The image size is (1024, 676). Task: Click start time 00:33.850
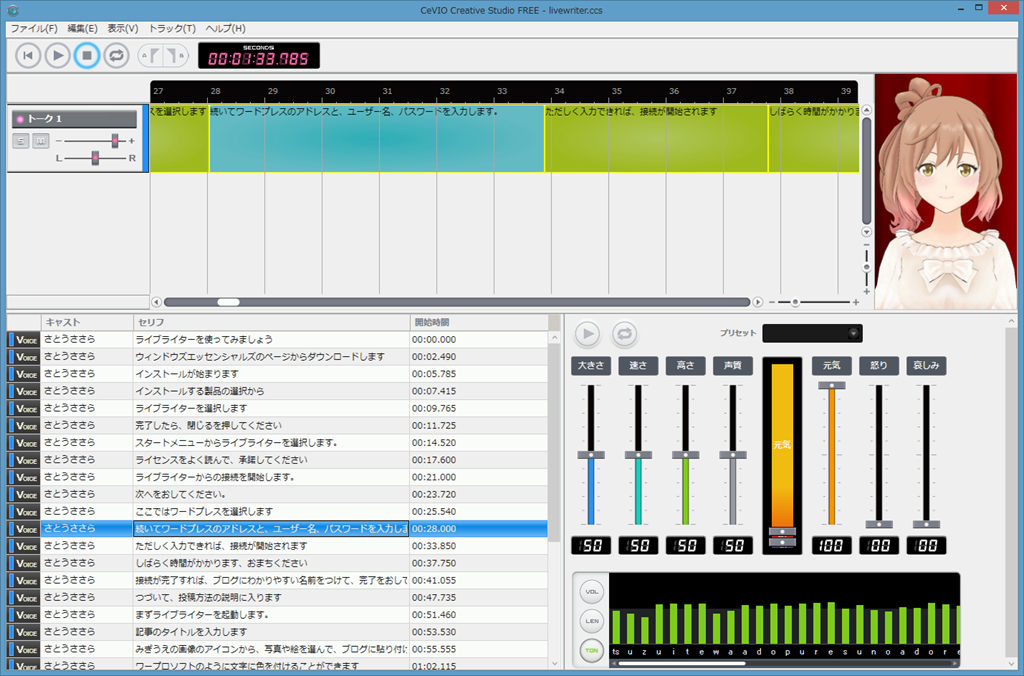point(434,546)
